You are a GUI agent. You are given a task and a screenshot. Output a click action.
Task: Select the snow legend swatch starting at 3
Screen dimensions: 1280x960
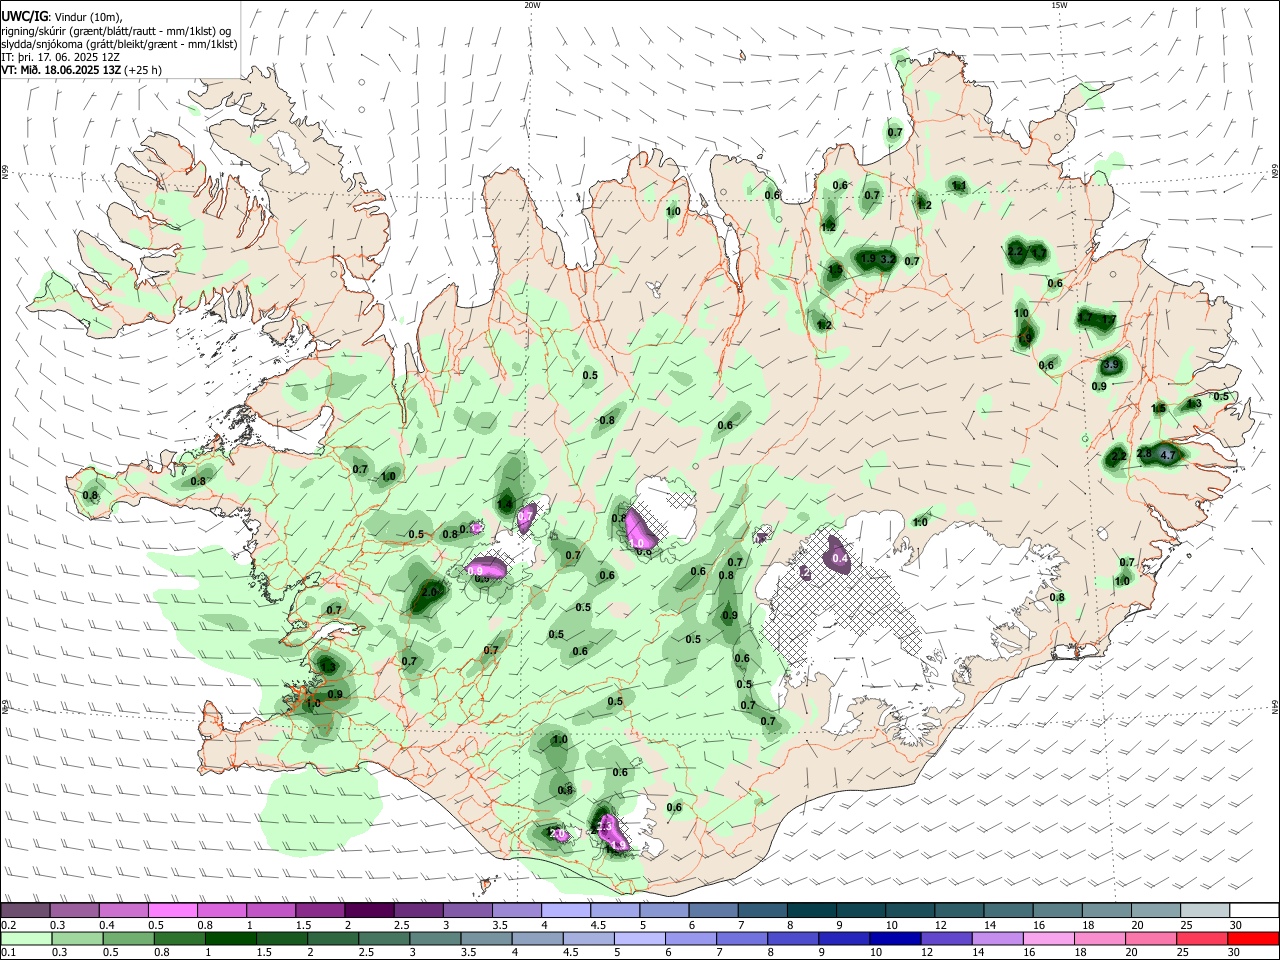[467, 910]
